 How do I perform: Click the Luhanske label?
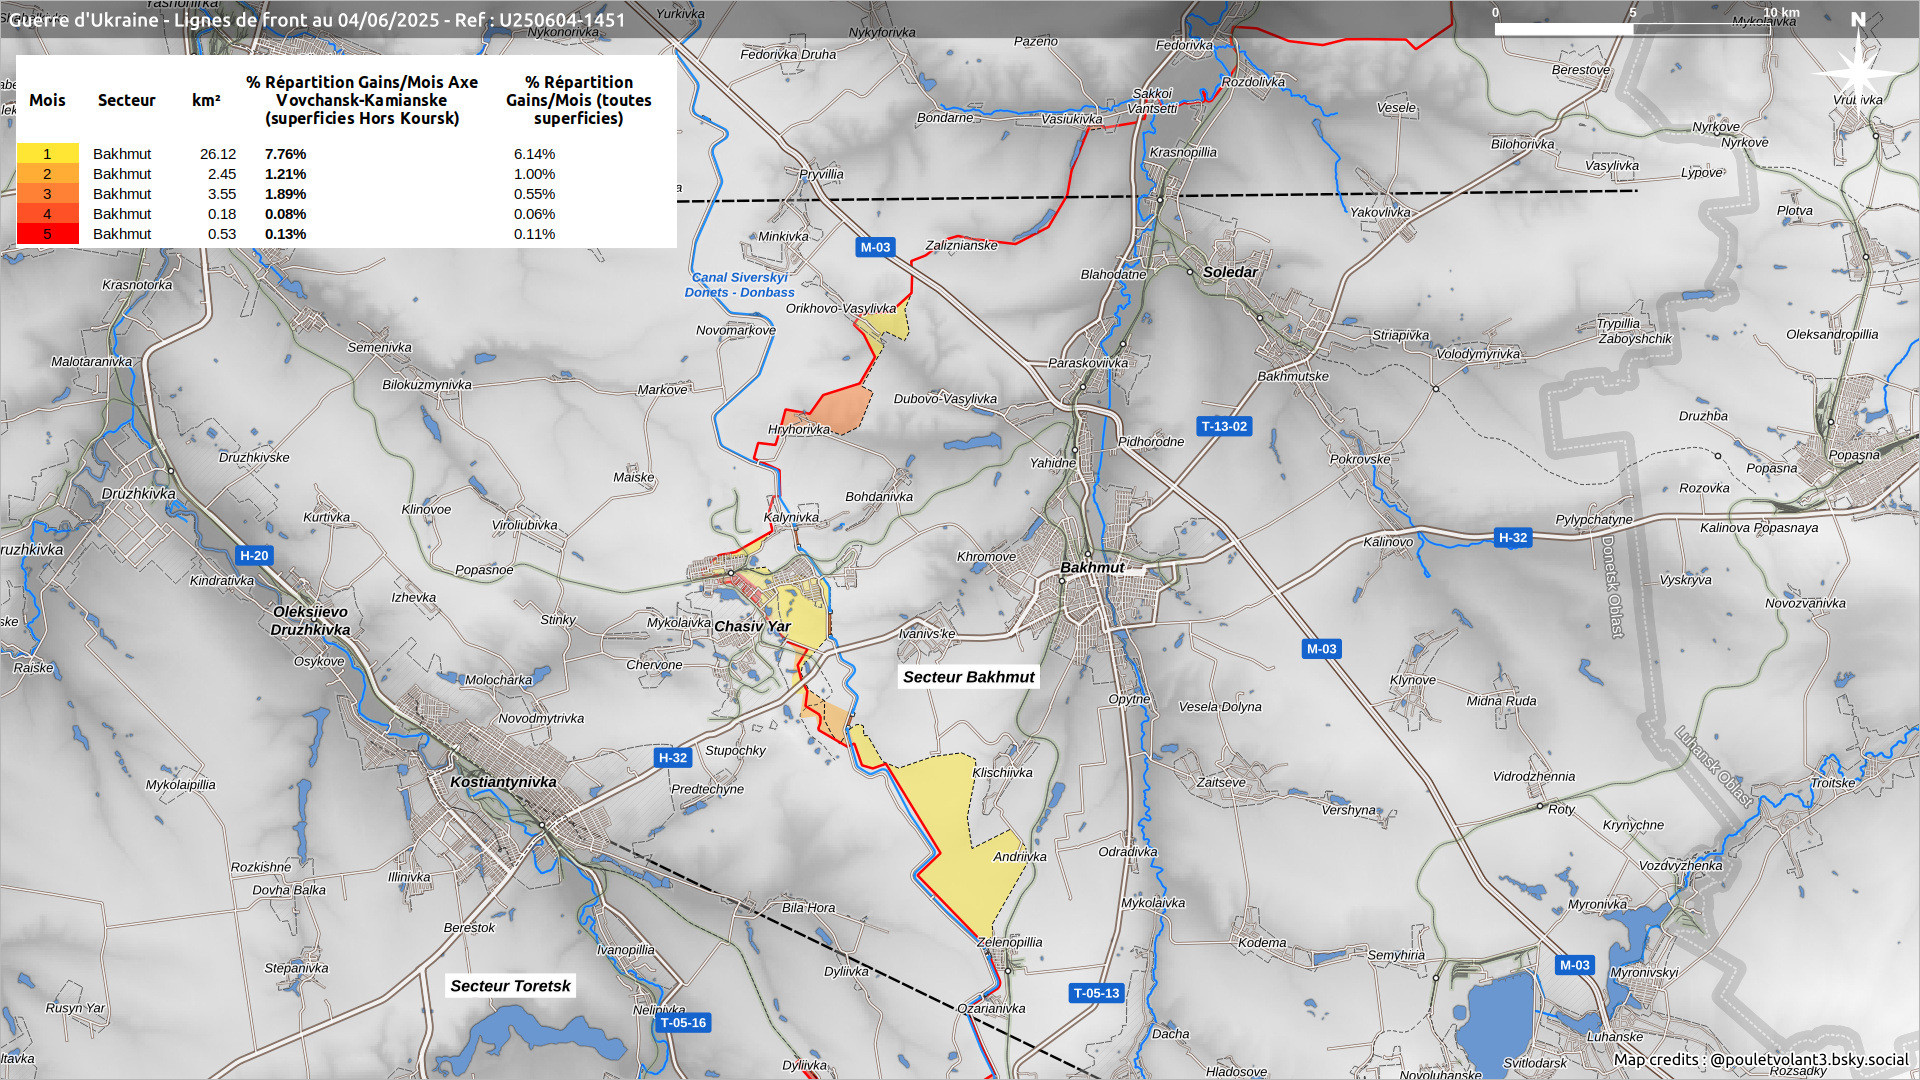click(1615, 1037)
